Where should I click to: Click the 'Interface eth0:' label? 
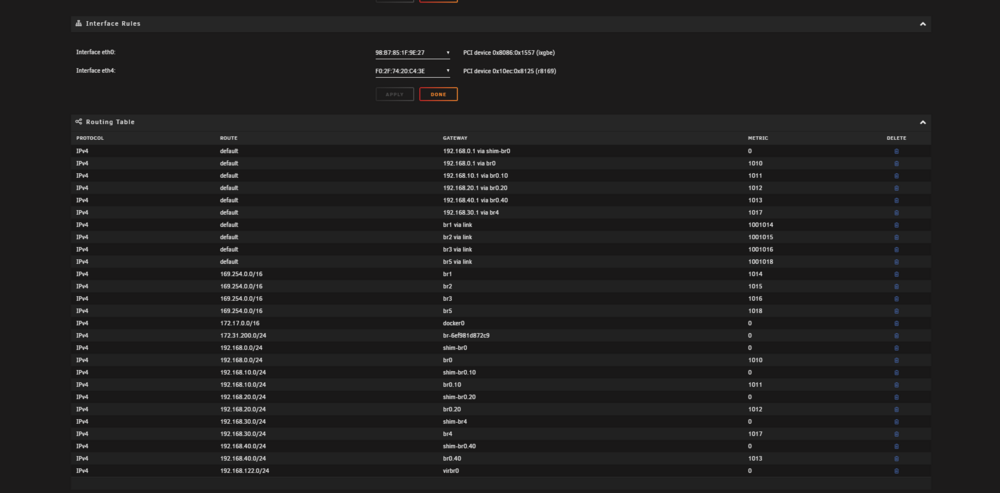(x=96, y=52)
